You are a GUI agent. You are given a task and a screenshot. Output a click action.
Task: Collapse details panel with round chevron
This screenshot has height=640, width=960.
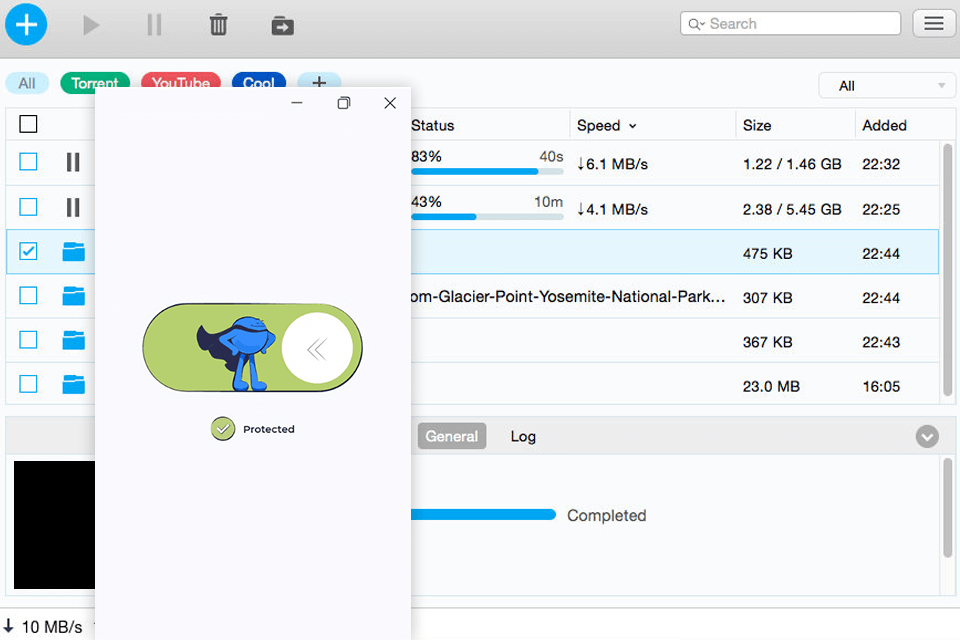(927, 437)
